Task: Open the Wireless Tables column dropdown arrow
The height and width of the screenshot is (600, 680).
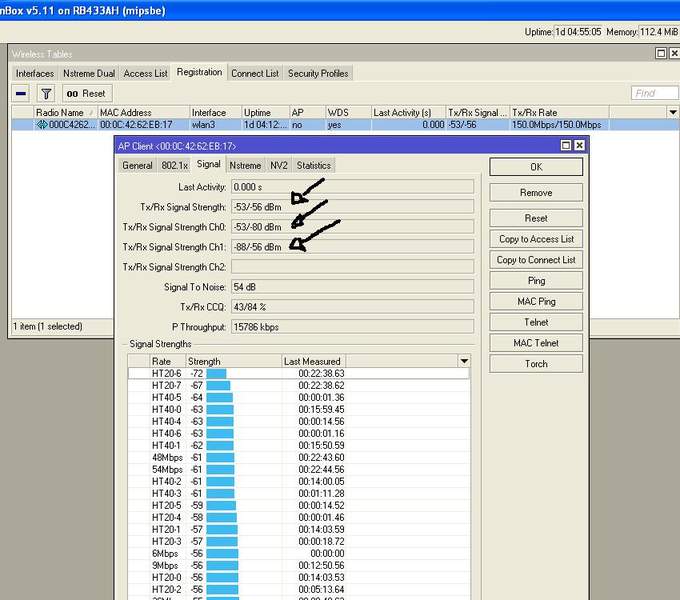Action: (673, 112)
